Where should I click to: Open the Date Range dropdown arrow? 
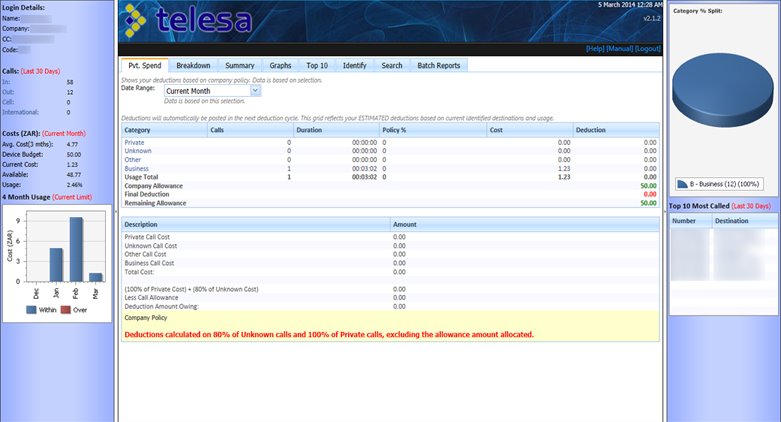coord(255,91)
